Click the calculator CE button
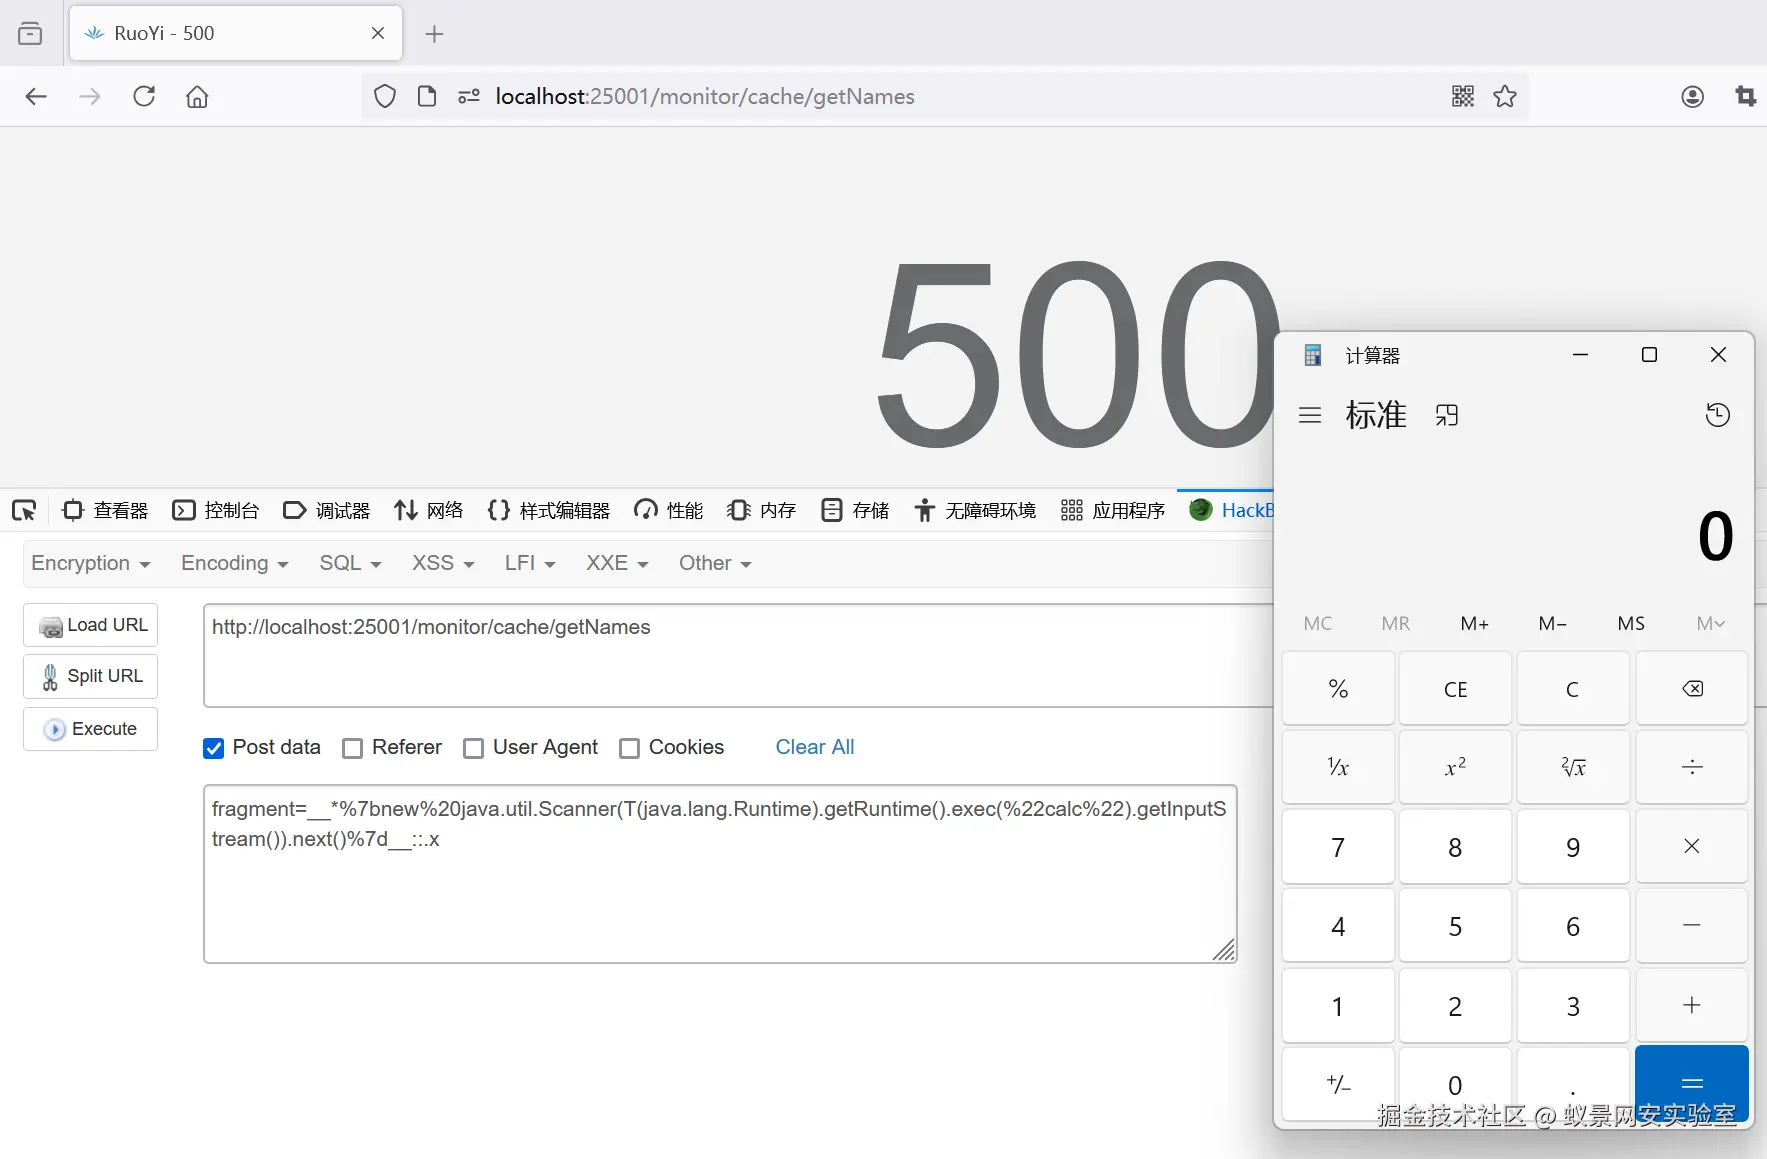This screenshot has height=1159, width=1767. [x=1455, y=688]
